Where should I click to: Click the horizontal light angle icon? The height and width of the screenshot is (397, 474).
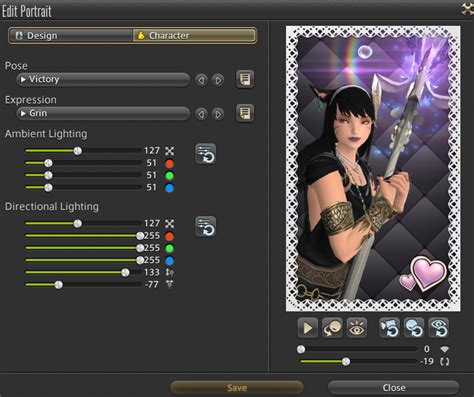pyautogui.click(x=170, y=284)
